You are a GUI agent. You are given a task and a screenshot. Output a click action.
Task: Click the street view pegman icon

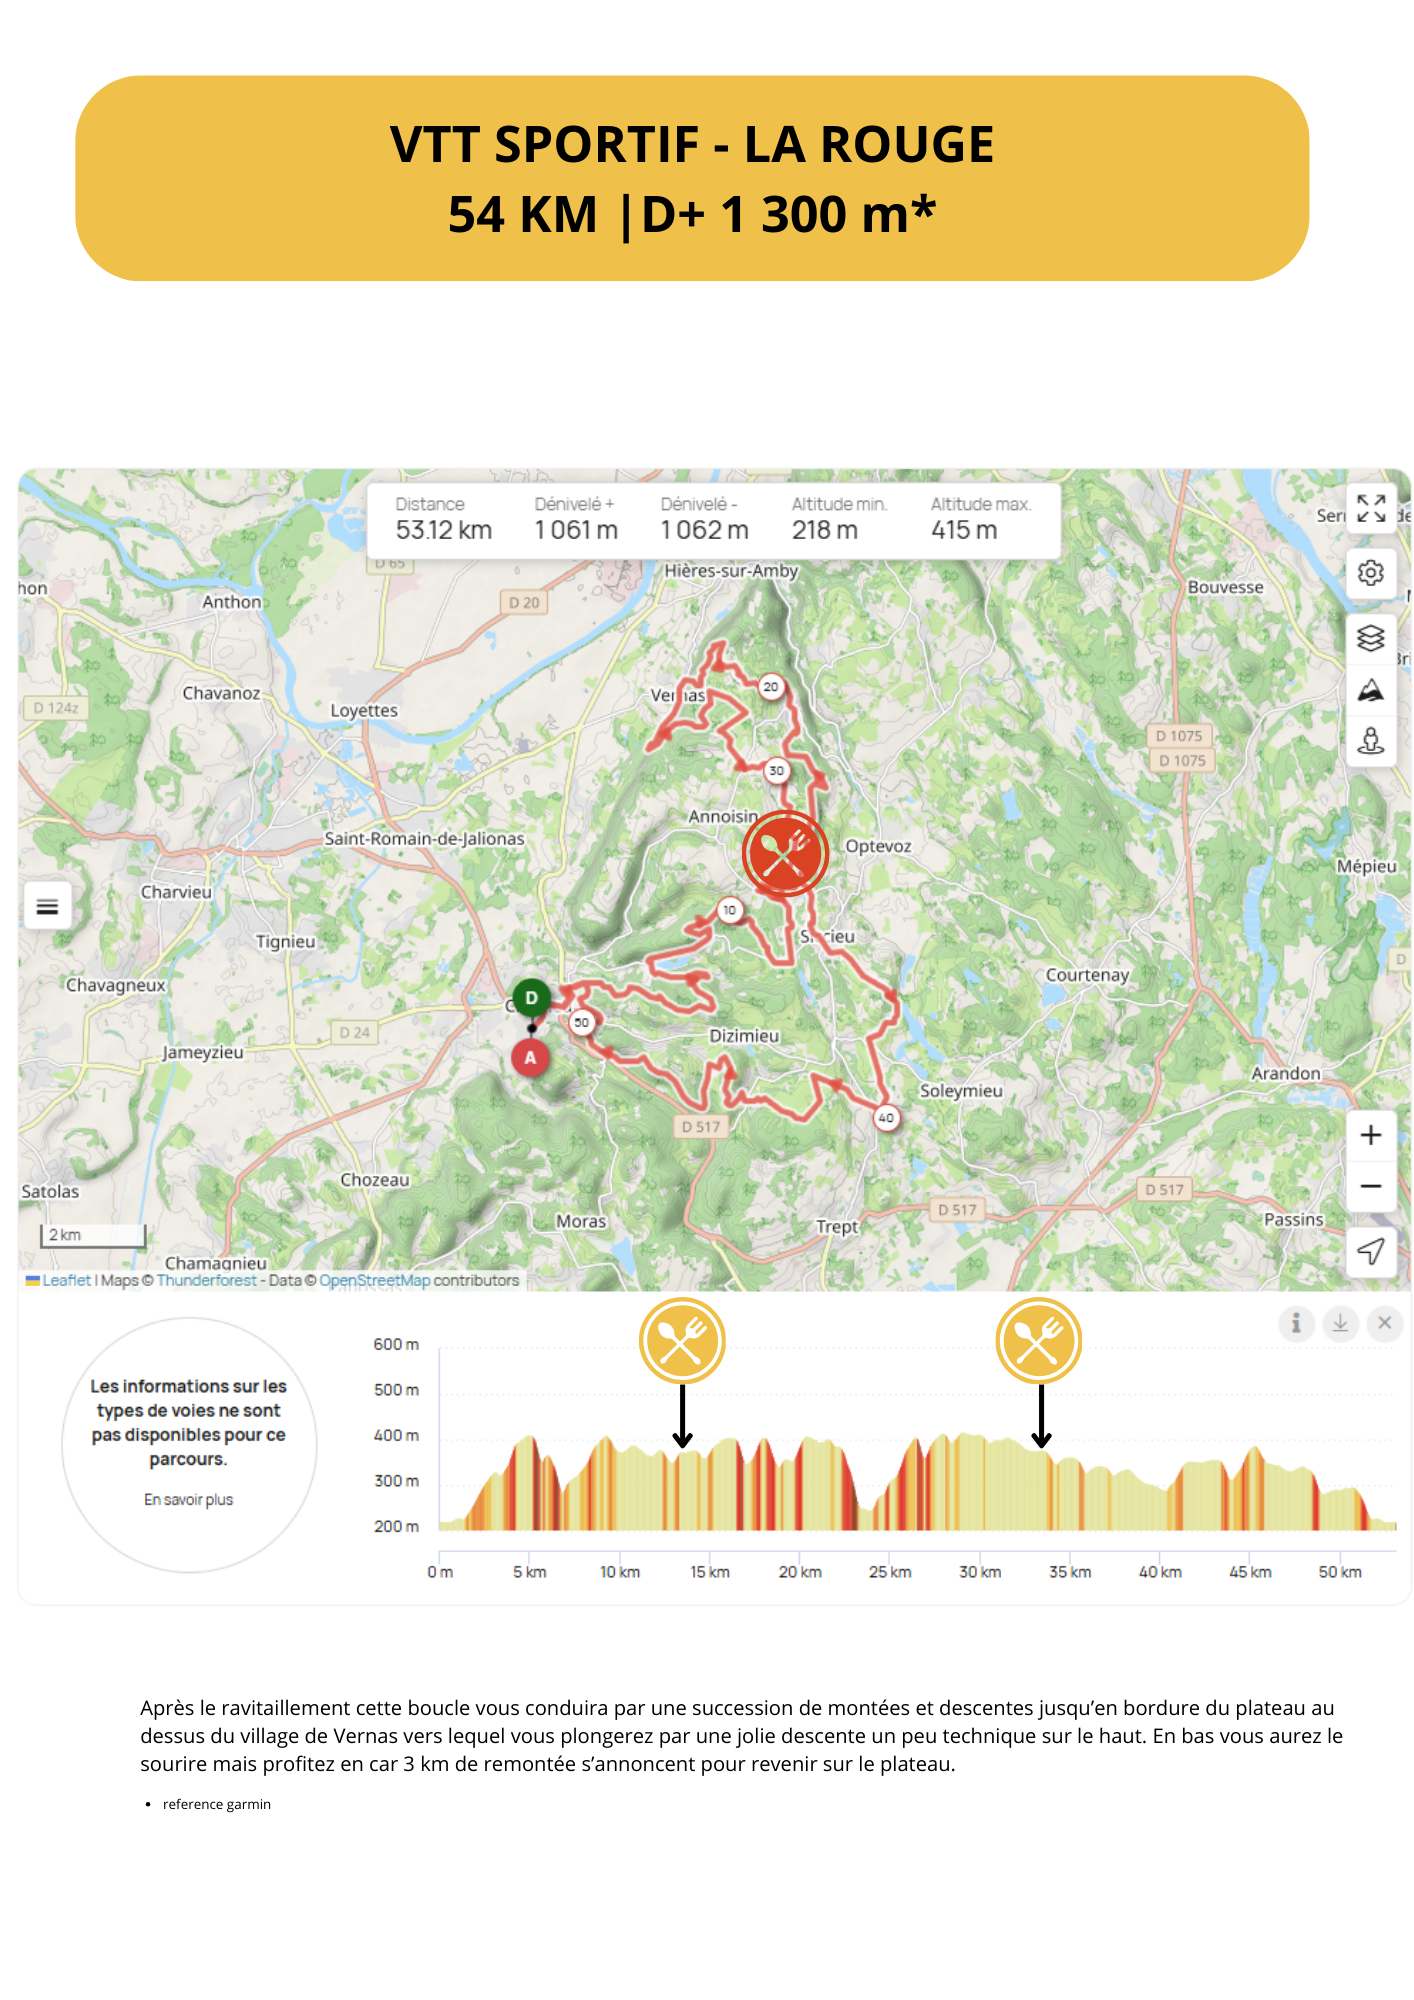point(1370,741)
